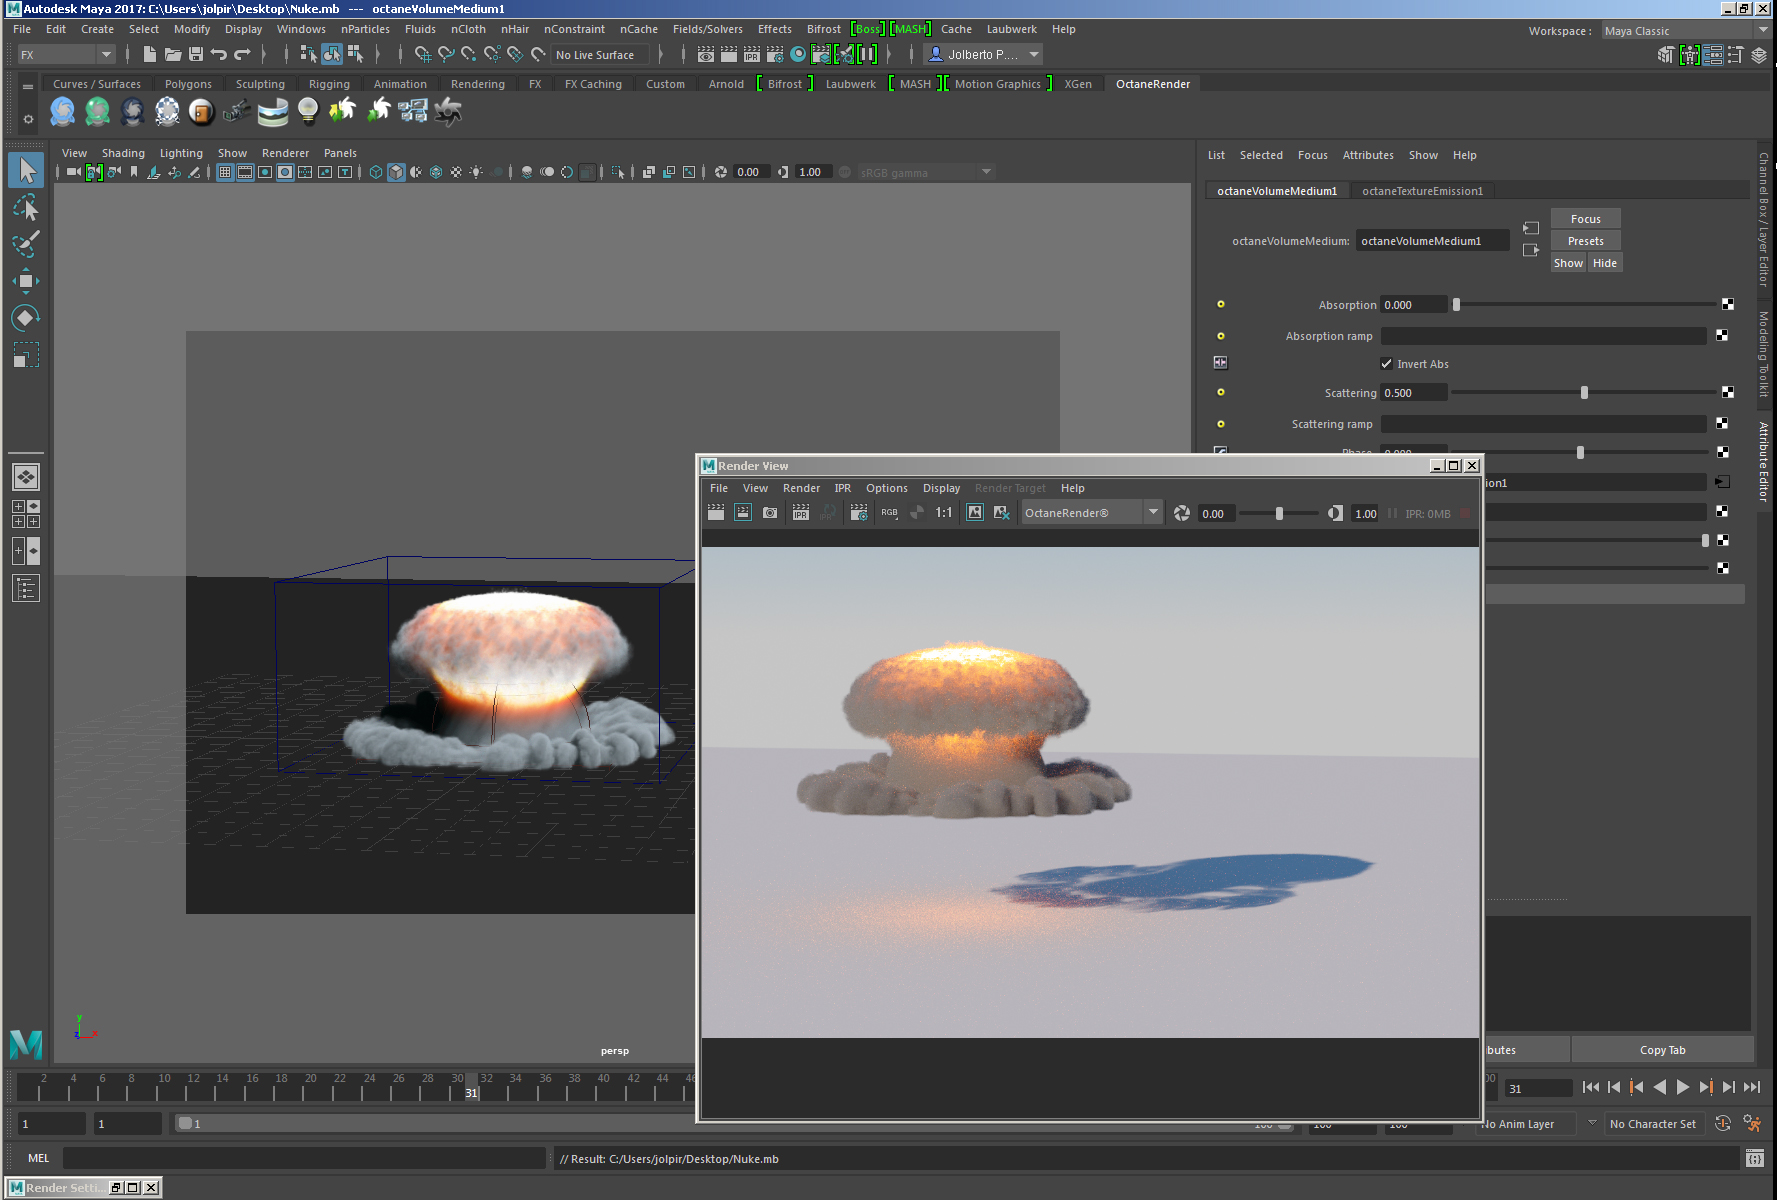Screen dimensions: 1777x1200
Task: Click the light bulb shelf icon
Action: tap(308, 112)
